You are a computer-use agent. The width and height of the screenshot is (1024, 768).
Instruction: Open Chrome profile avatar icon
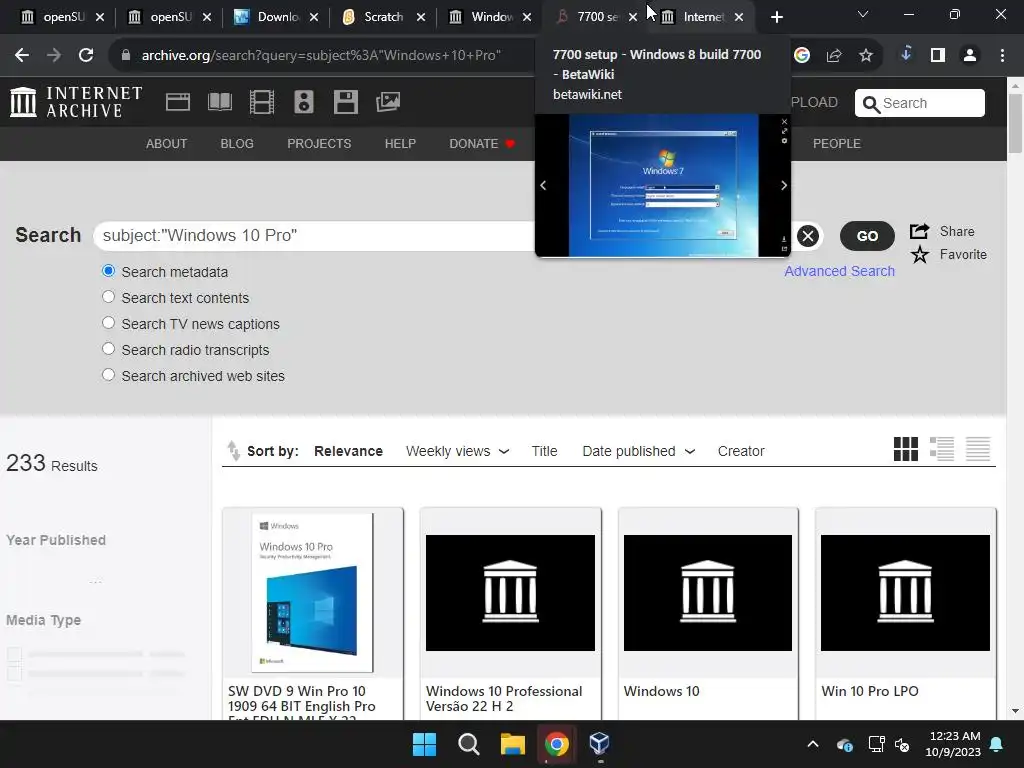[x=970, y=56]
